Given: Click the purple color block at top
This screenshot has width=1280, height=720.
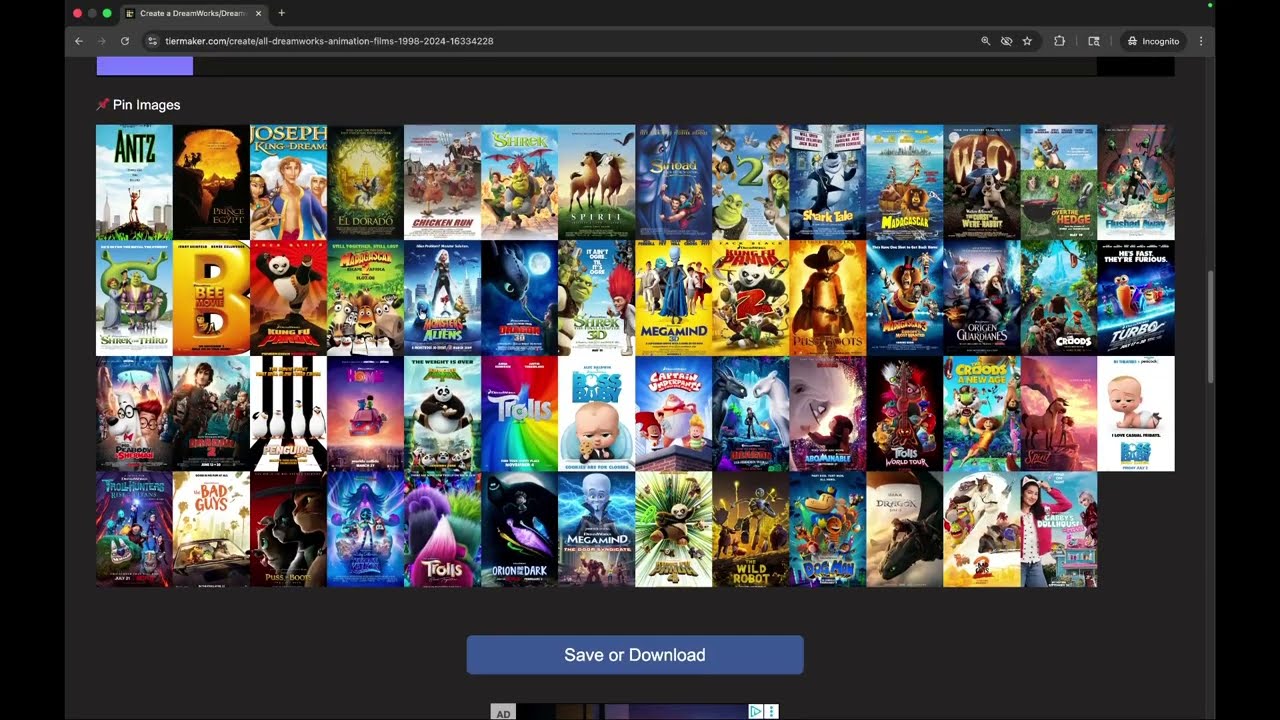Looking at the screenshot, I should pyautogui.click(x=145, y=66).
